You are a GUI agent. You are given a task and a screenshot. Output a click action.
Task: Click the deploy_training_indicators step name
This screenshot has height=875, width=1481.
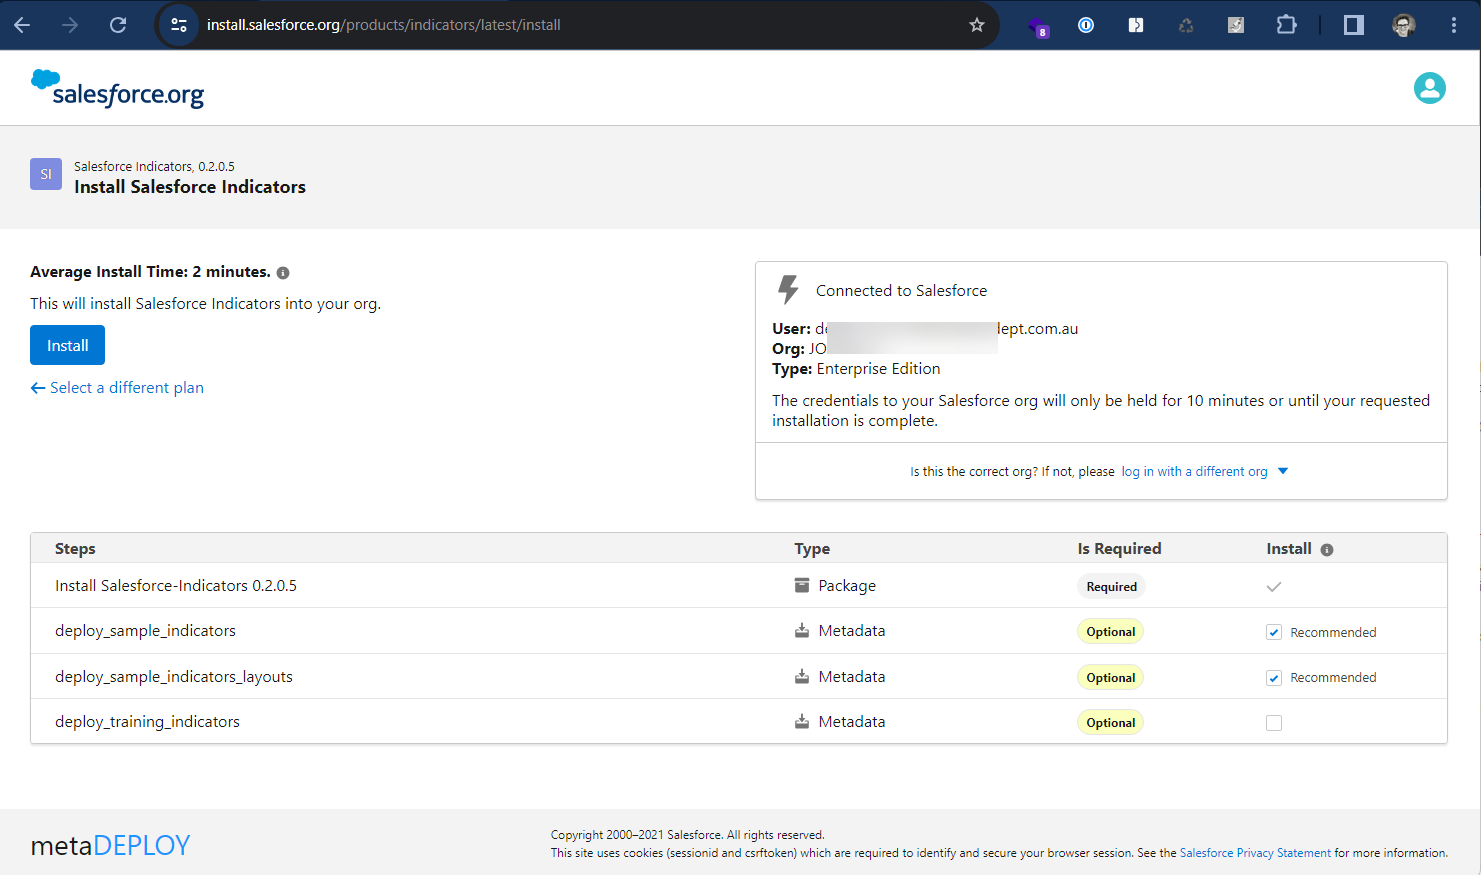point(147,722)
